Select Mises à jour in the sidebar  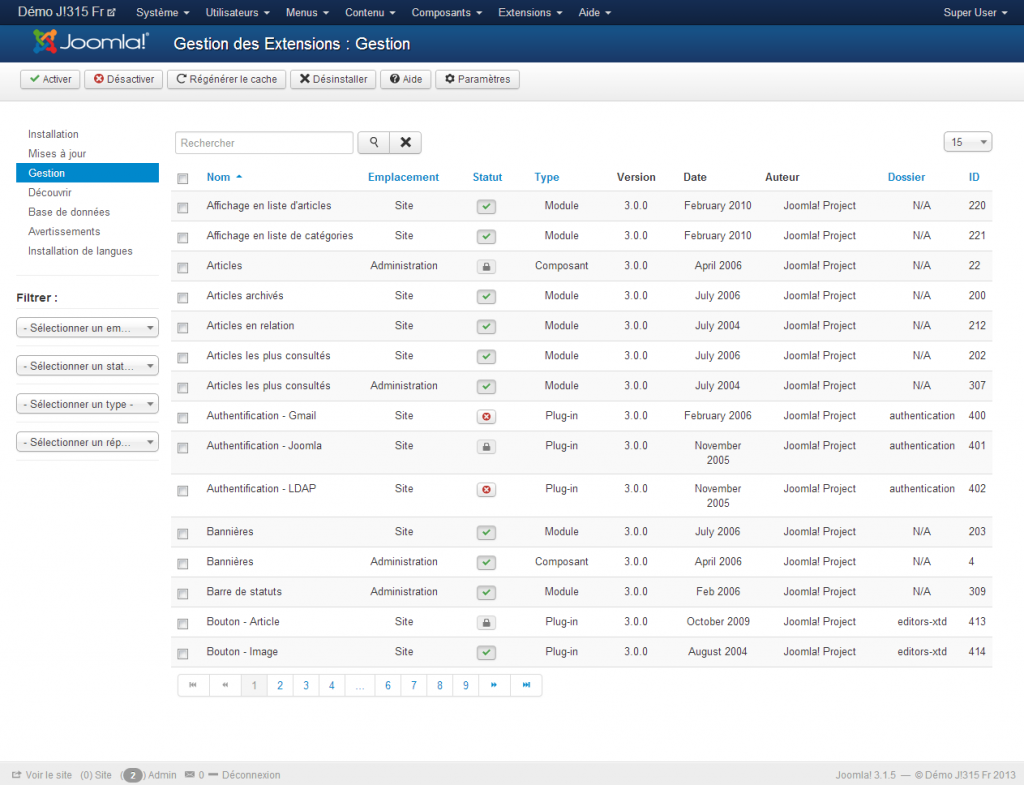tap(57, 154)
